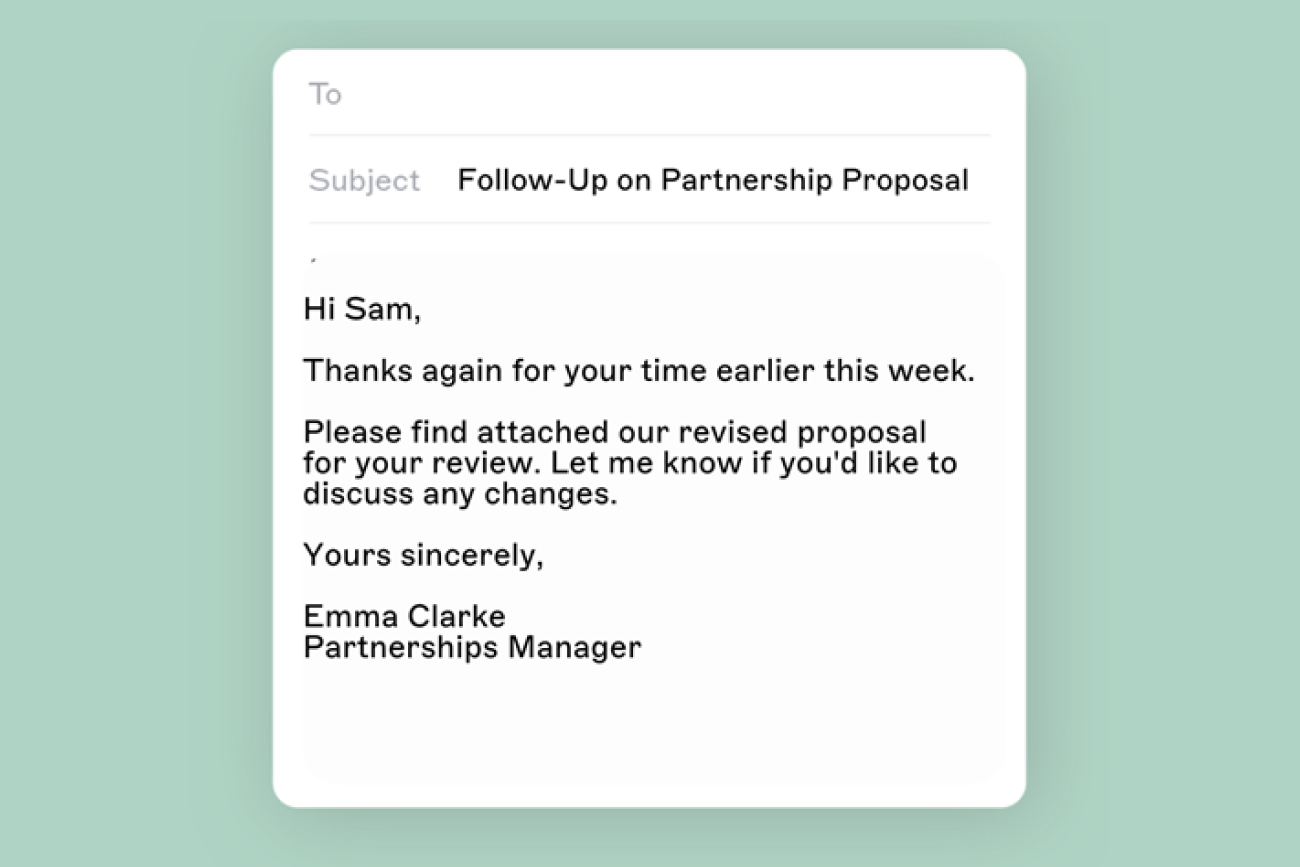Click the subject text "Follow-Up on Partnership Proposal"

tap(712, 181)
